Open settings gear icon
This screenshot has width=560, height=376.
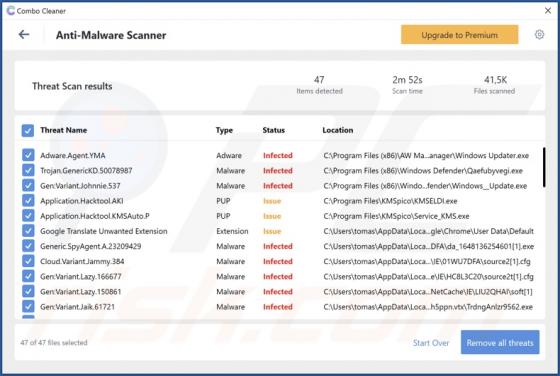click(x=539, y=35)
